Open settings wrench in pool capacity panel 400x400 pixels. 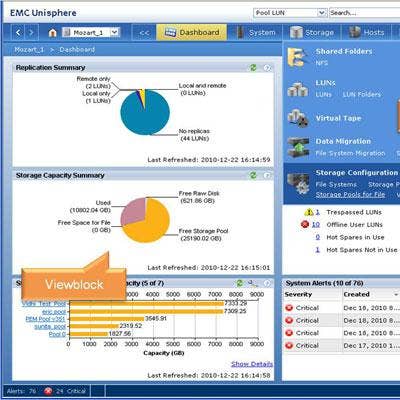point(253,283)
